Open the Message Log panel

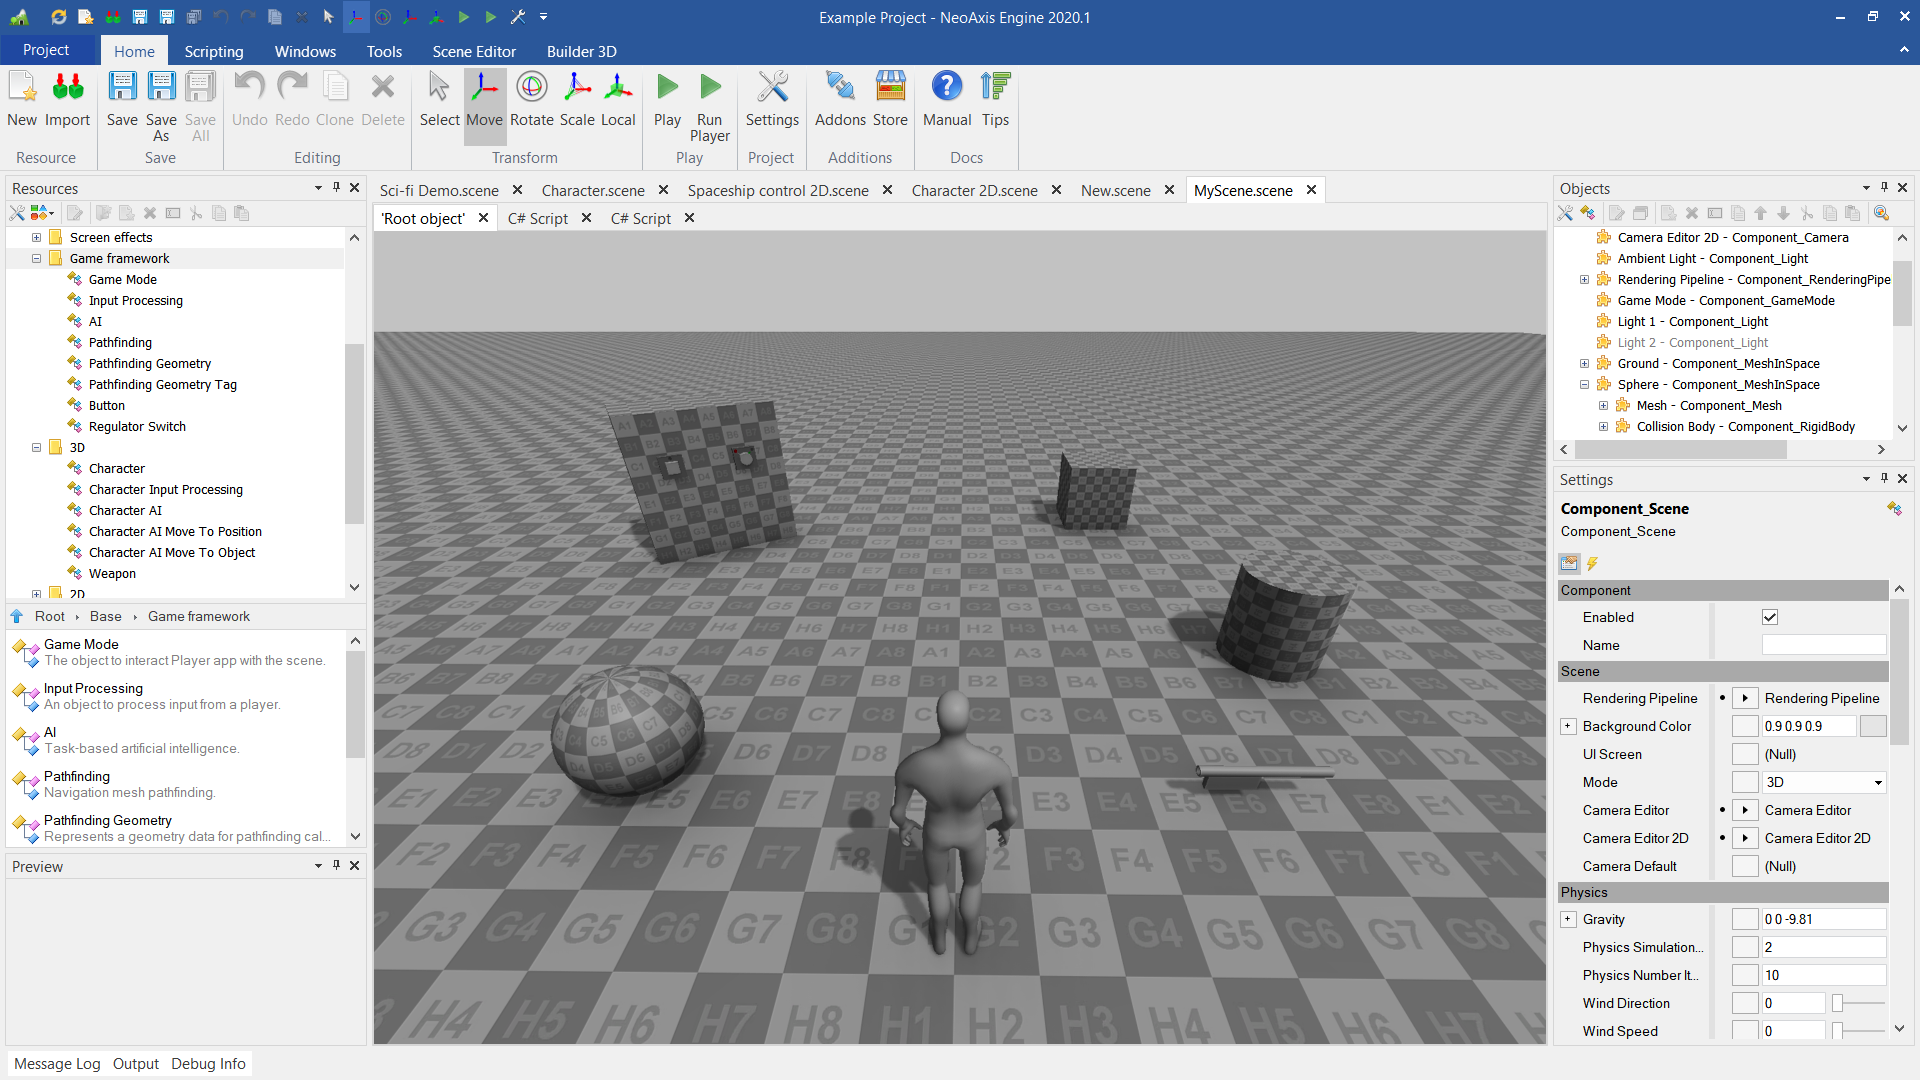click(57, 1063)
